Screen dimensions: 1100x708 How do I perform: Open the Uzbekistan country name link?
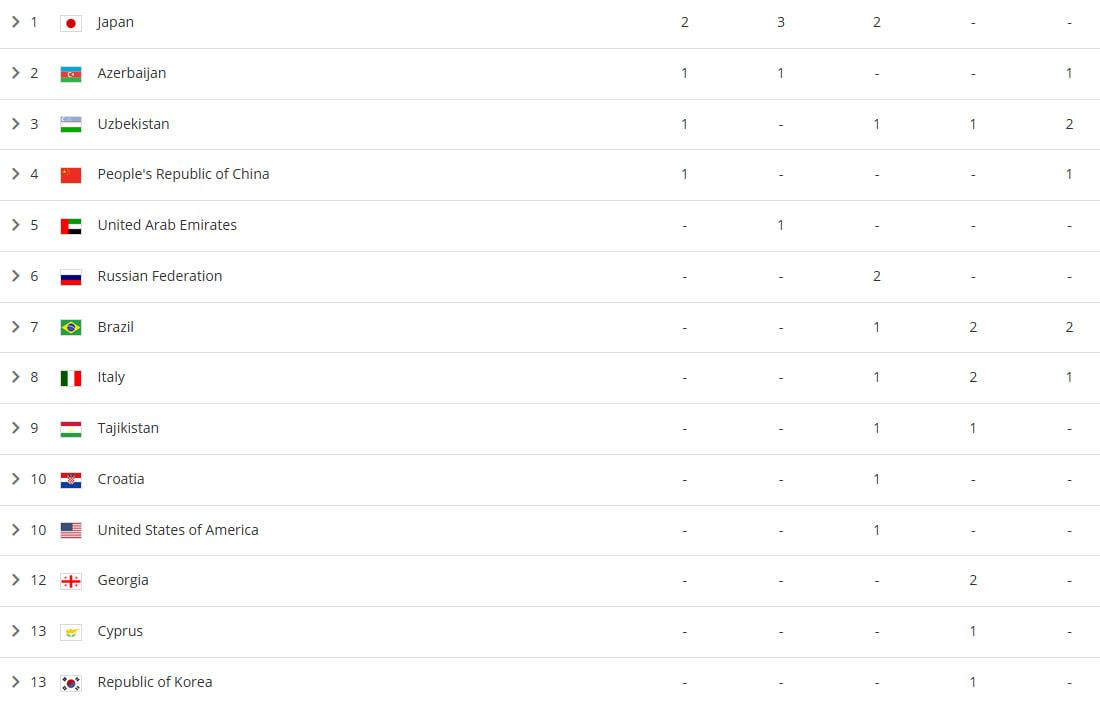click(x=133, y=124)
